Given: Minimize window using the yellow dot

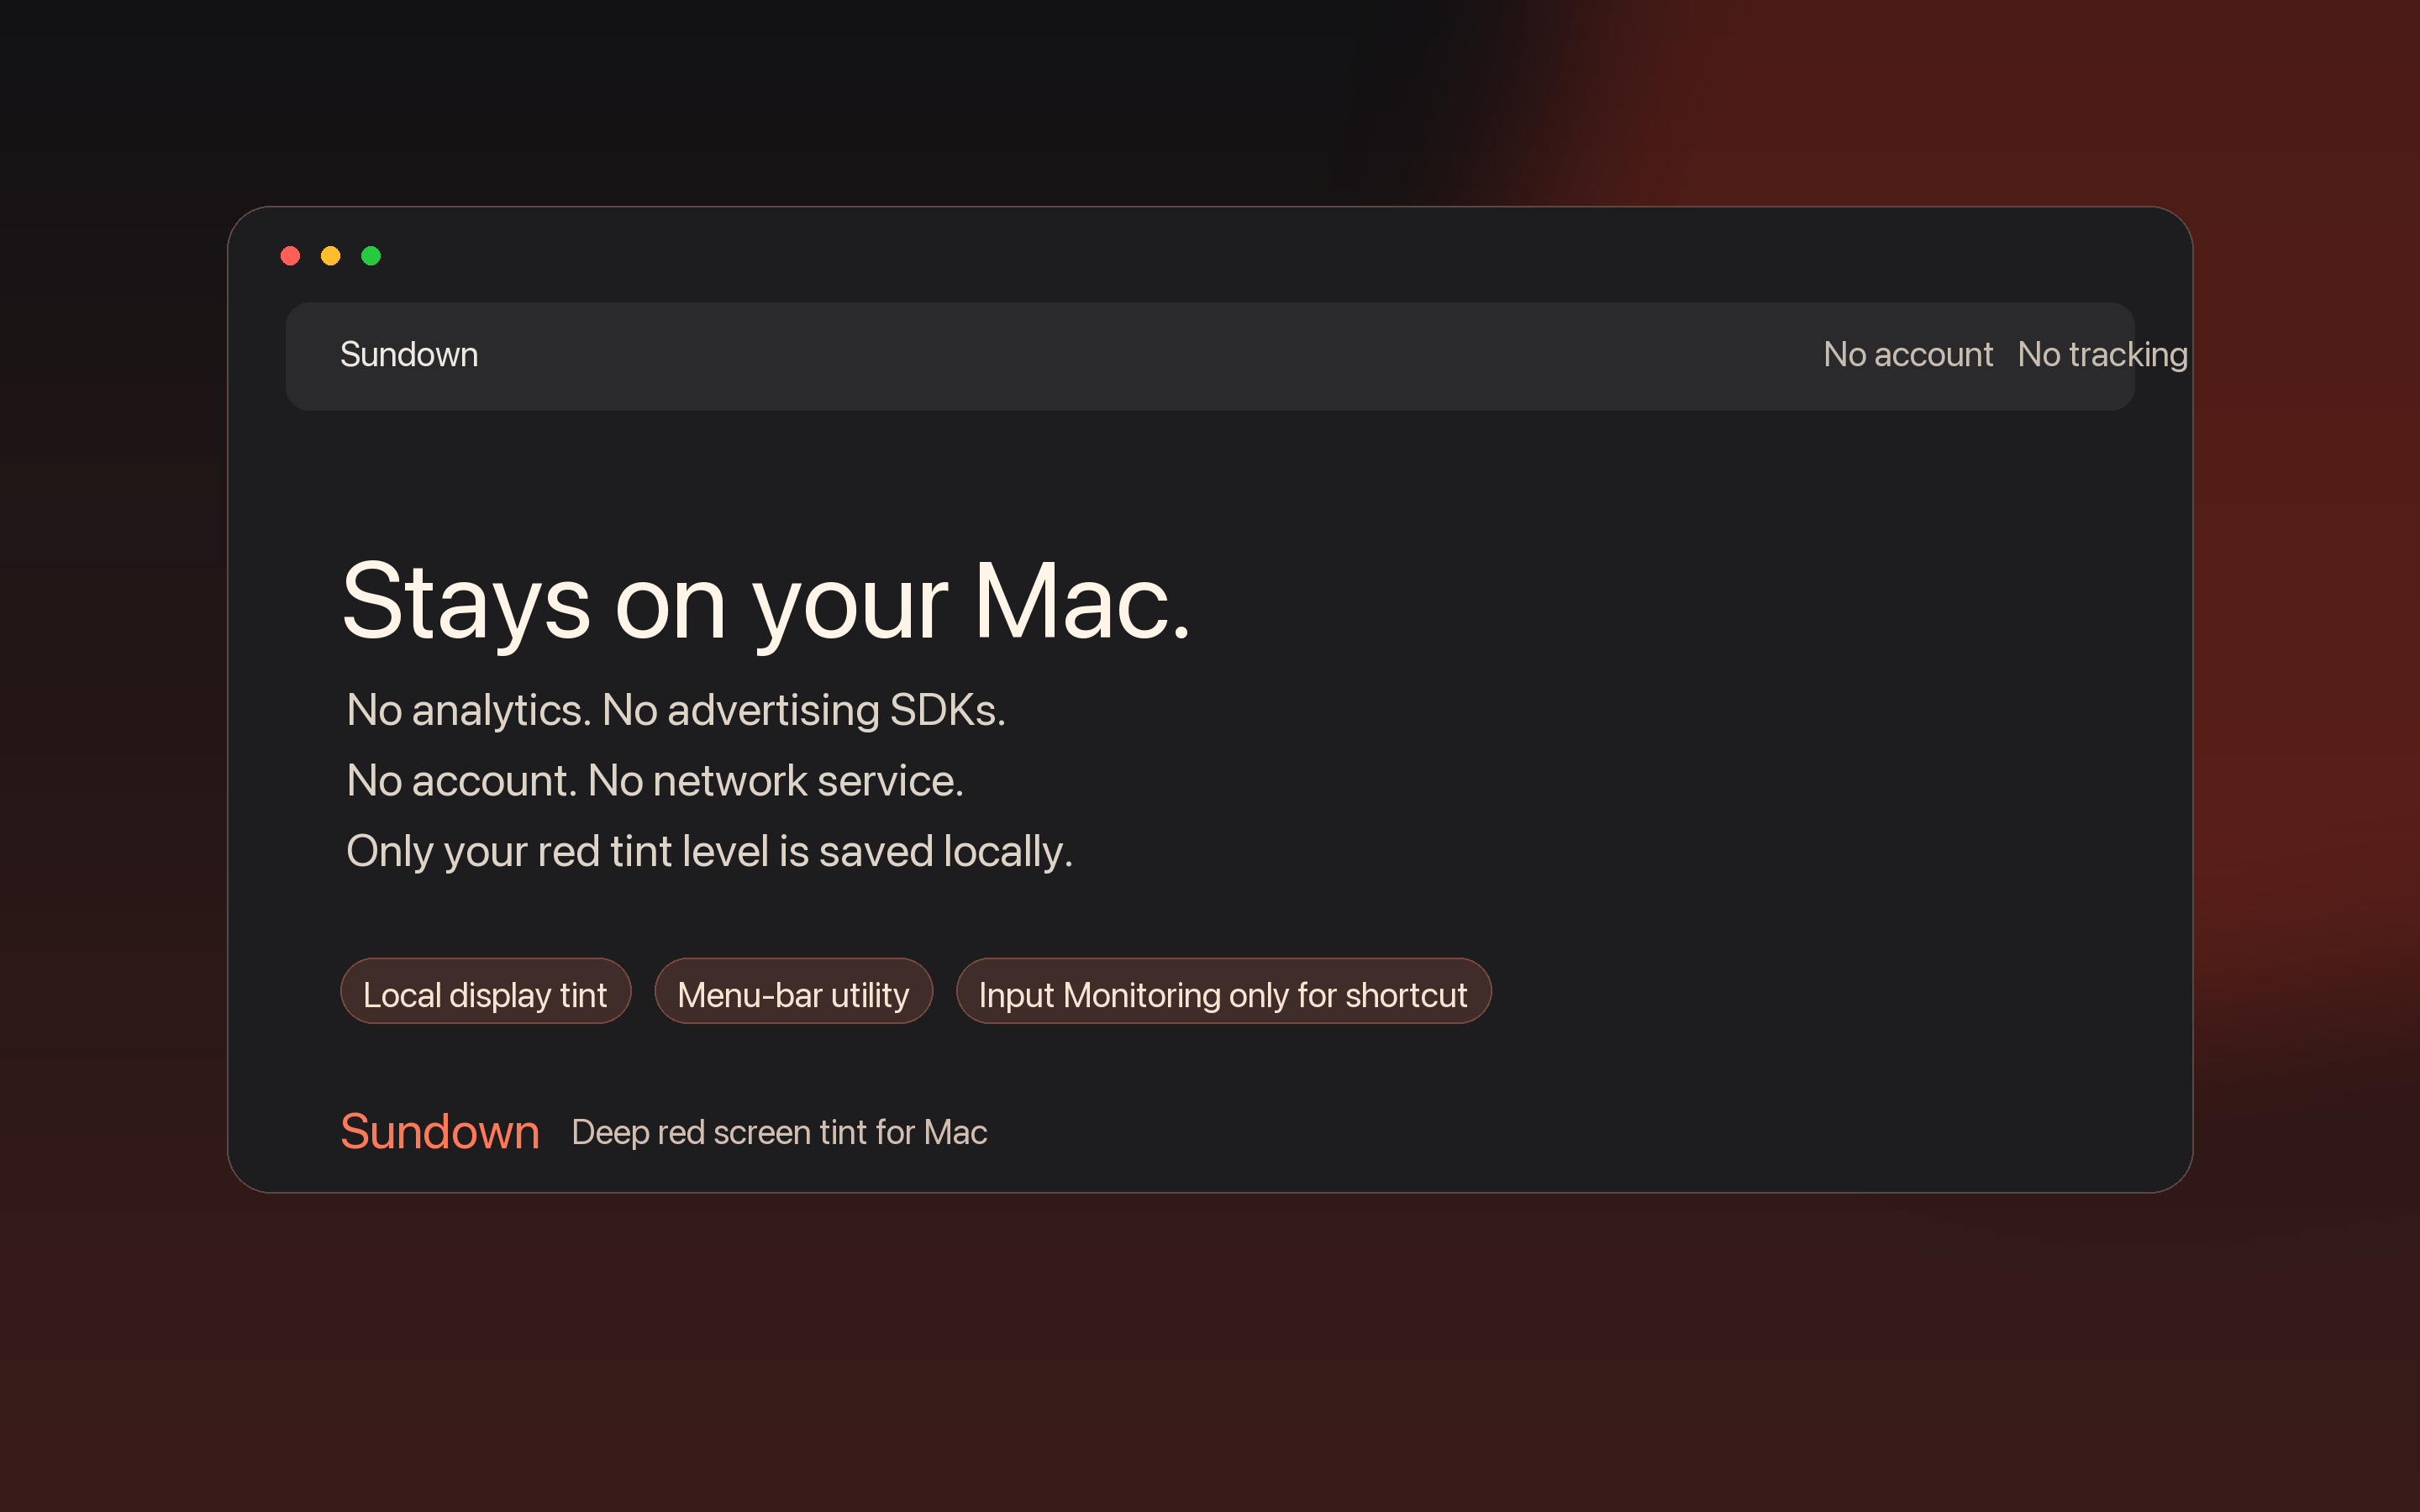Looking at the screenshot, I should tap(330, 256).
